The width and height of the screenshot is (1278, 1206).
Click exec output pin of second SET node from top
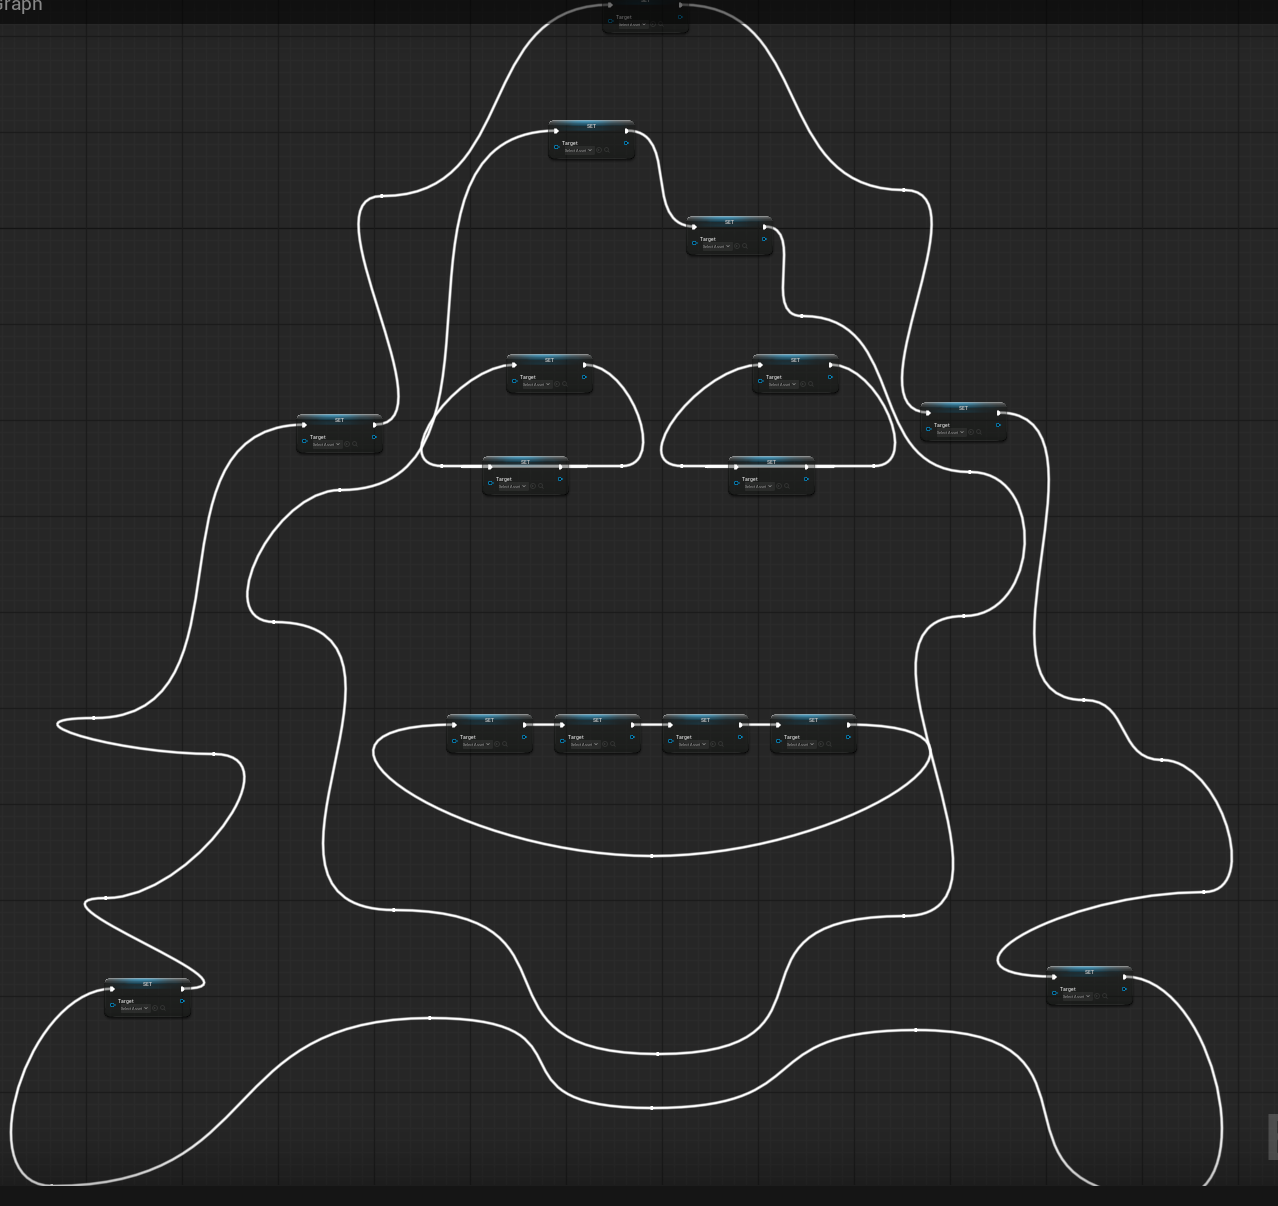tap(627, 131)
